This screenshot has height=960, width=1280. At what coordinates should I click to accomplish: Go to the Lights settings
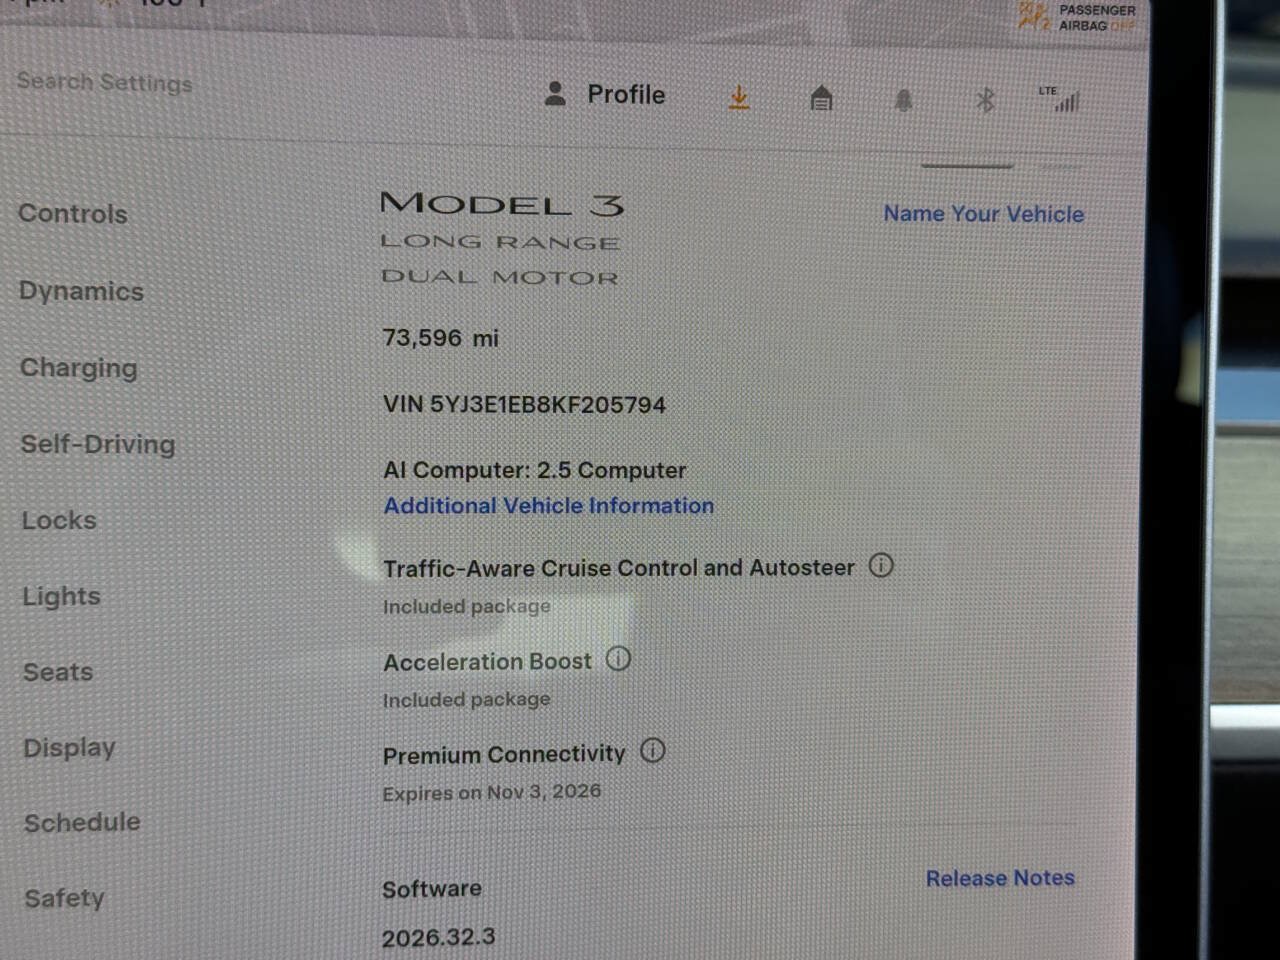pos(62,596)
